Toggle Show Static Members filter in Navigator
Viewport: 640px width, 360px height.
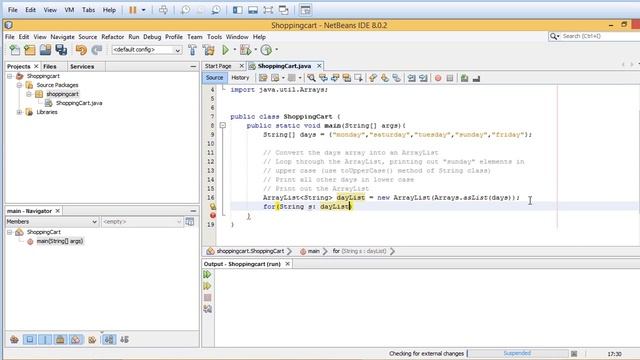point(45,339)
